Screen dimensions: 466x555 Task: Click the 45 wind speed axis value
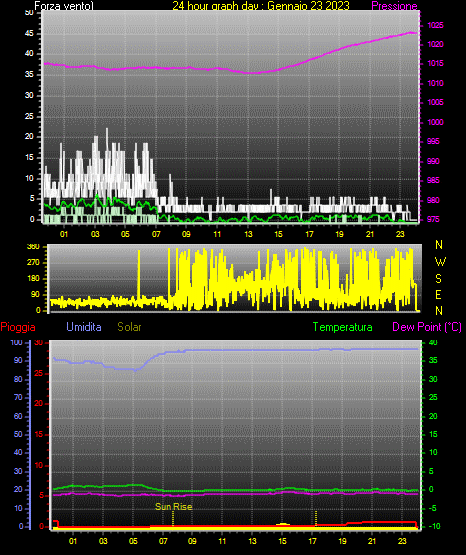[29, 33]
